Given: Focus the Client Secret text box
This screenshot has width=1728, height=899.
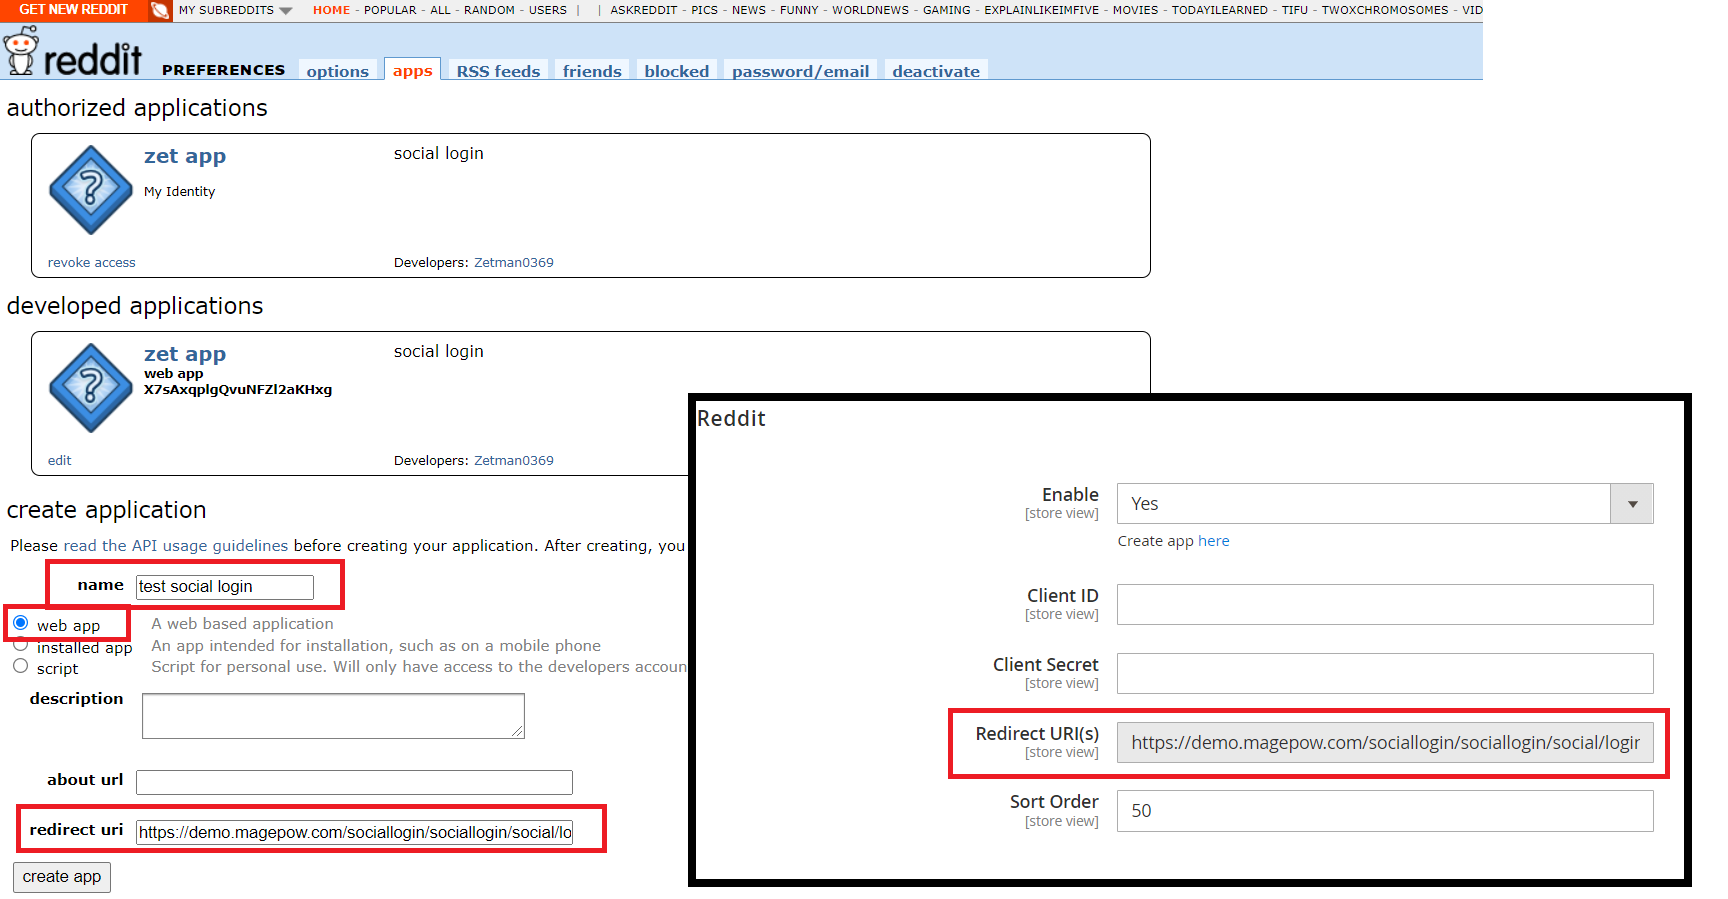Looking at the screenshot, I should (x=1384, y=674).
